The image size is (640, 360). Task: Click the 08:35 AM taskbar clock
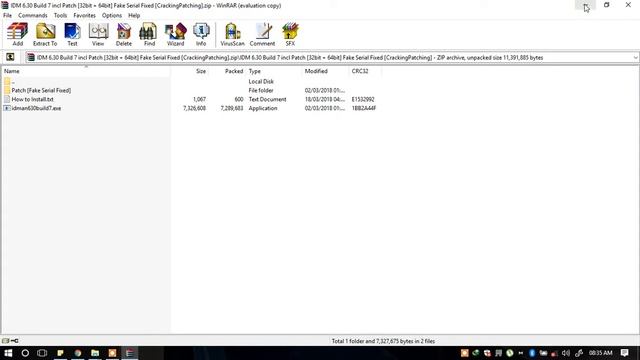point(600,353)
